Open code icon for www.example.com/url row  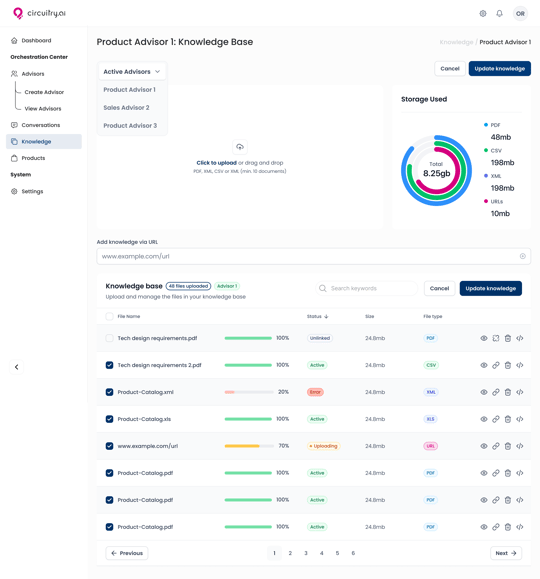(x=520, y=446)
